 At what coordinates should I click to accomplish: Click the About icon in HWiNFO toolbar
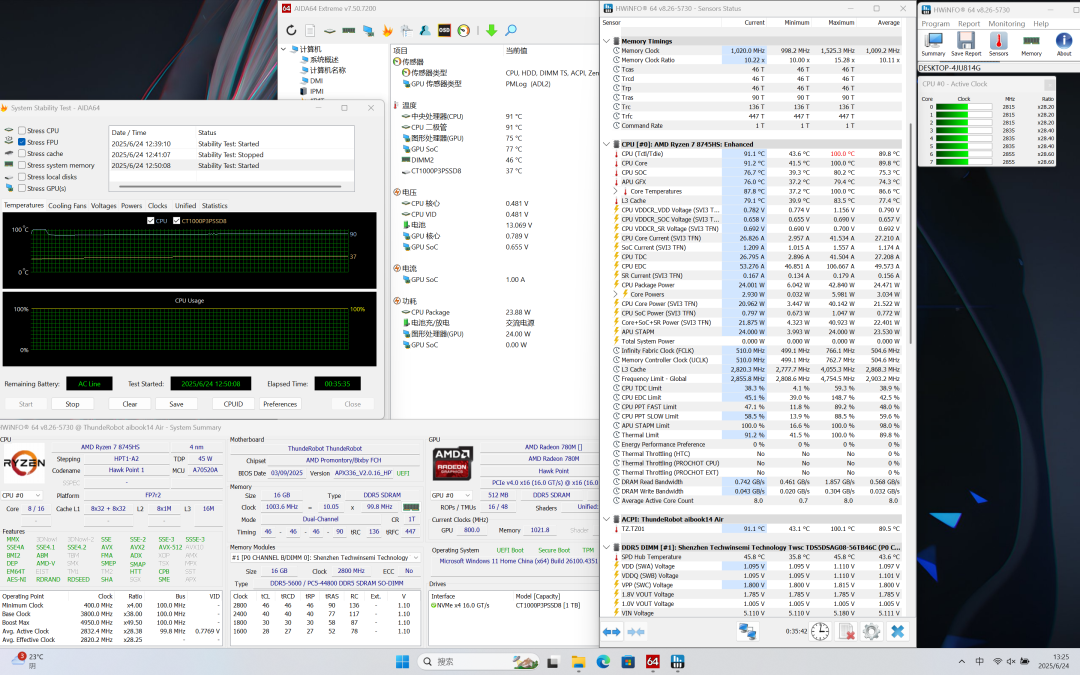tap(1064, 44)
